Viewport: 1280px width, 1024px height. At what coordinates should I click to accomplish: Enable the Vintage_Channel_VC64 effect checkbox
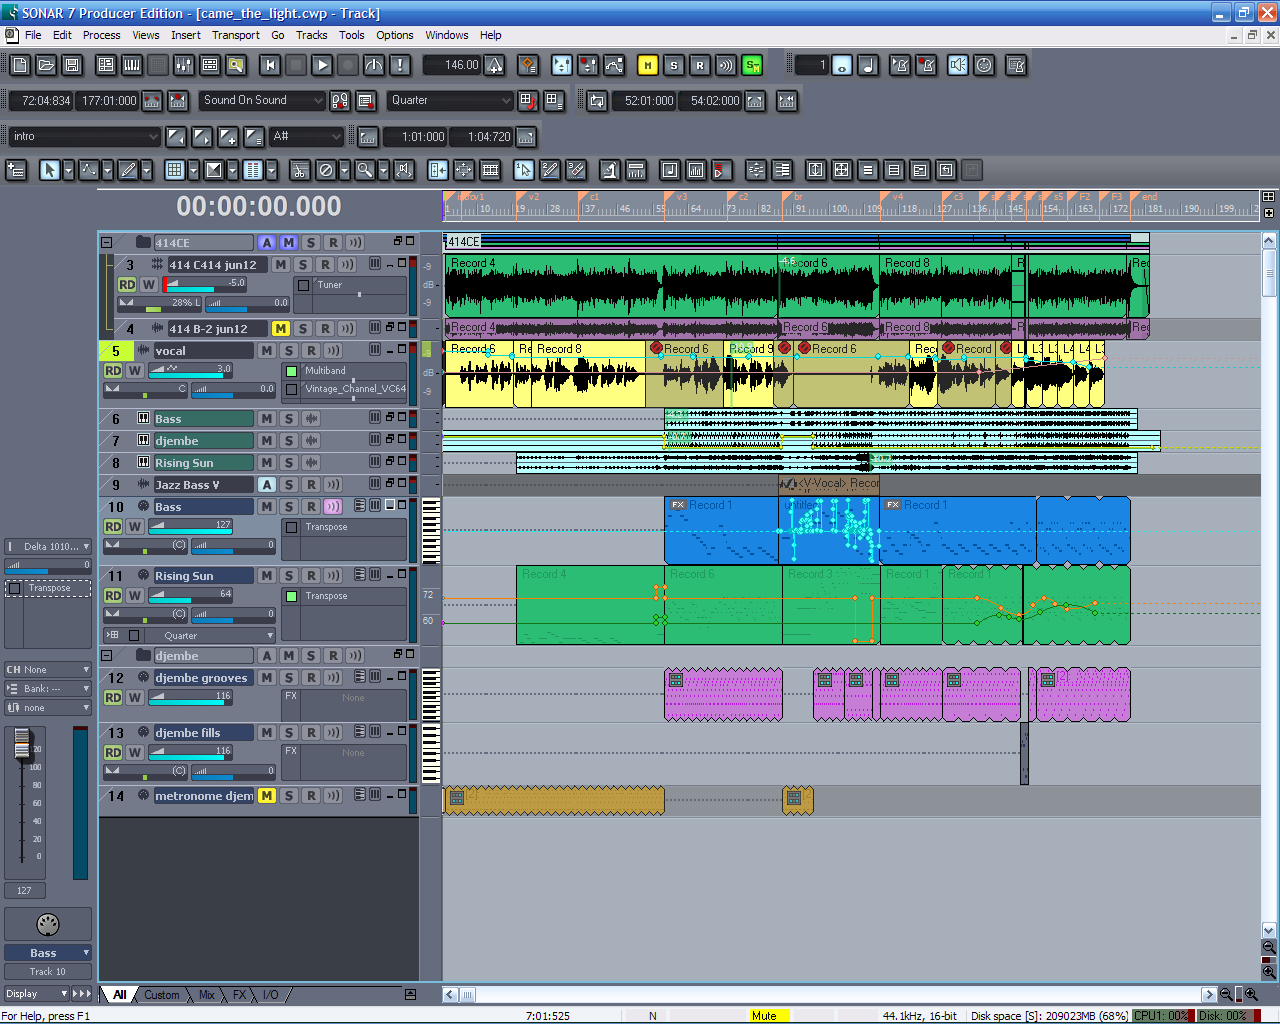coord(292,389)
